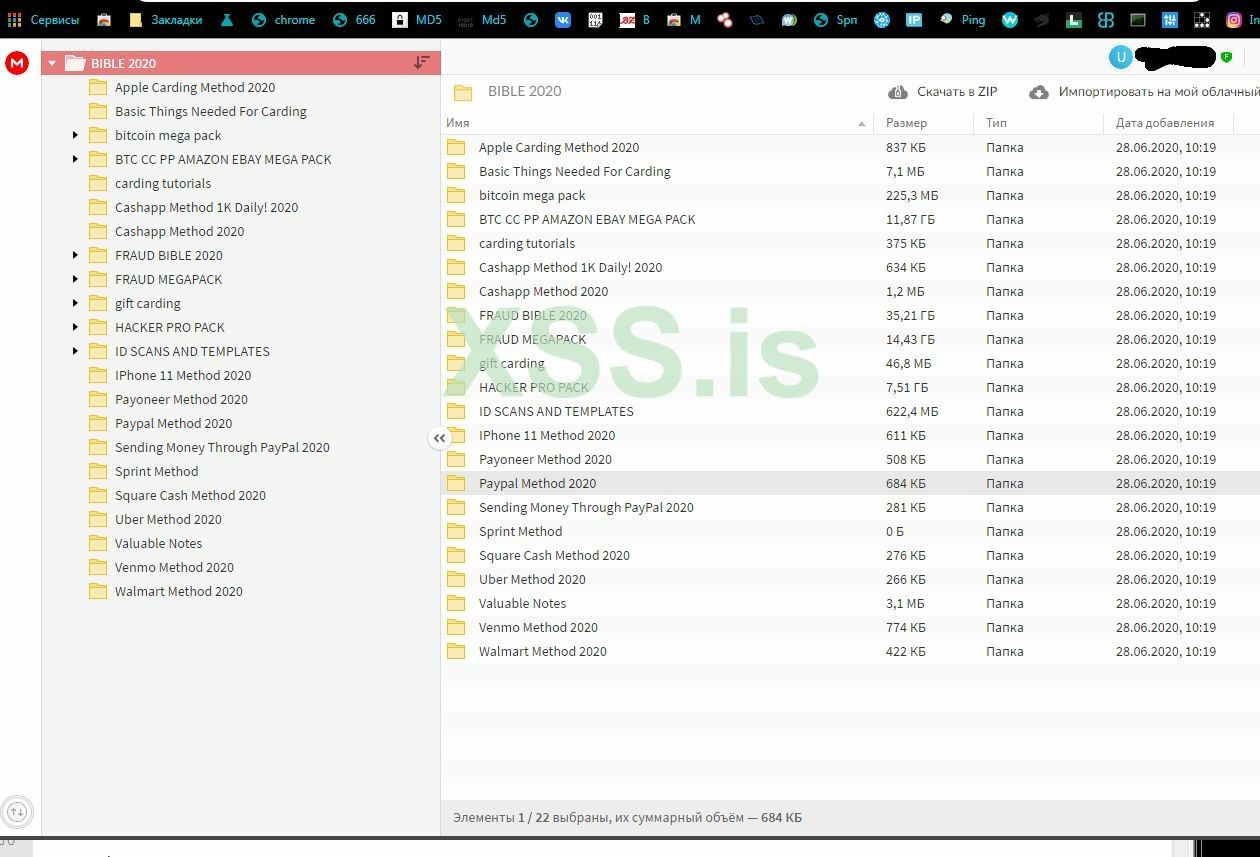The width and height of the screenshot is (1260, 857).
Task: Expand BTC CC PP AMAZON EBAY MEGA PACK node
Action: click(x=75, y=159)
